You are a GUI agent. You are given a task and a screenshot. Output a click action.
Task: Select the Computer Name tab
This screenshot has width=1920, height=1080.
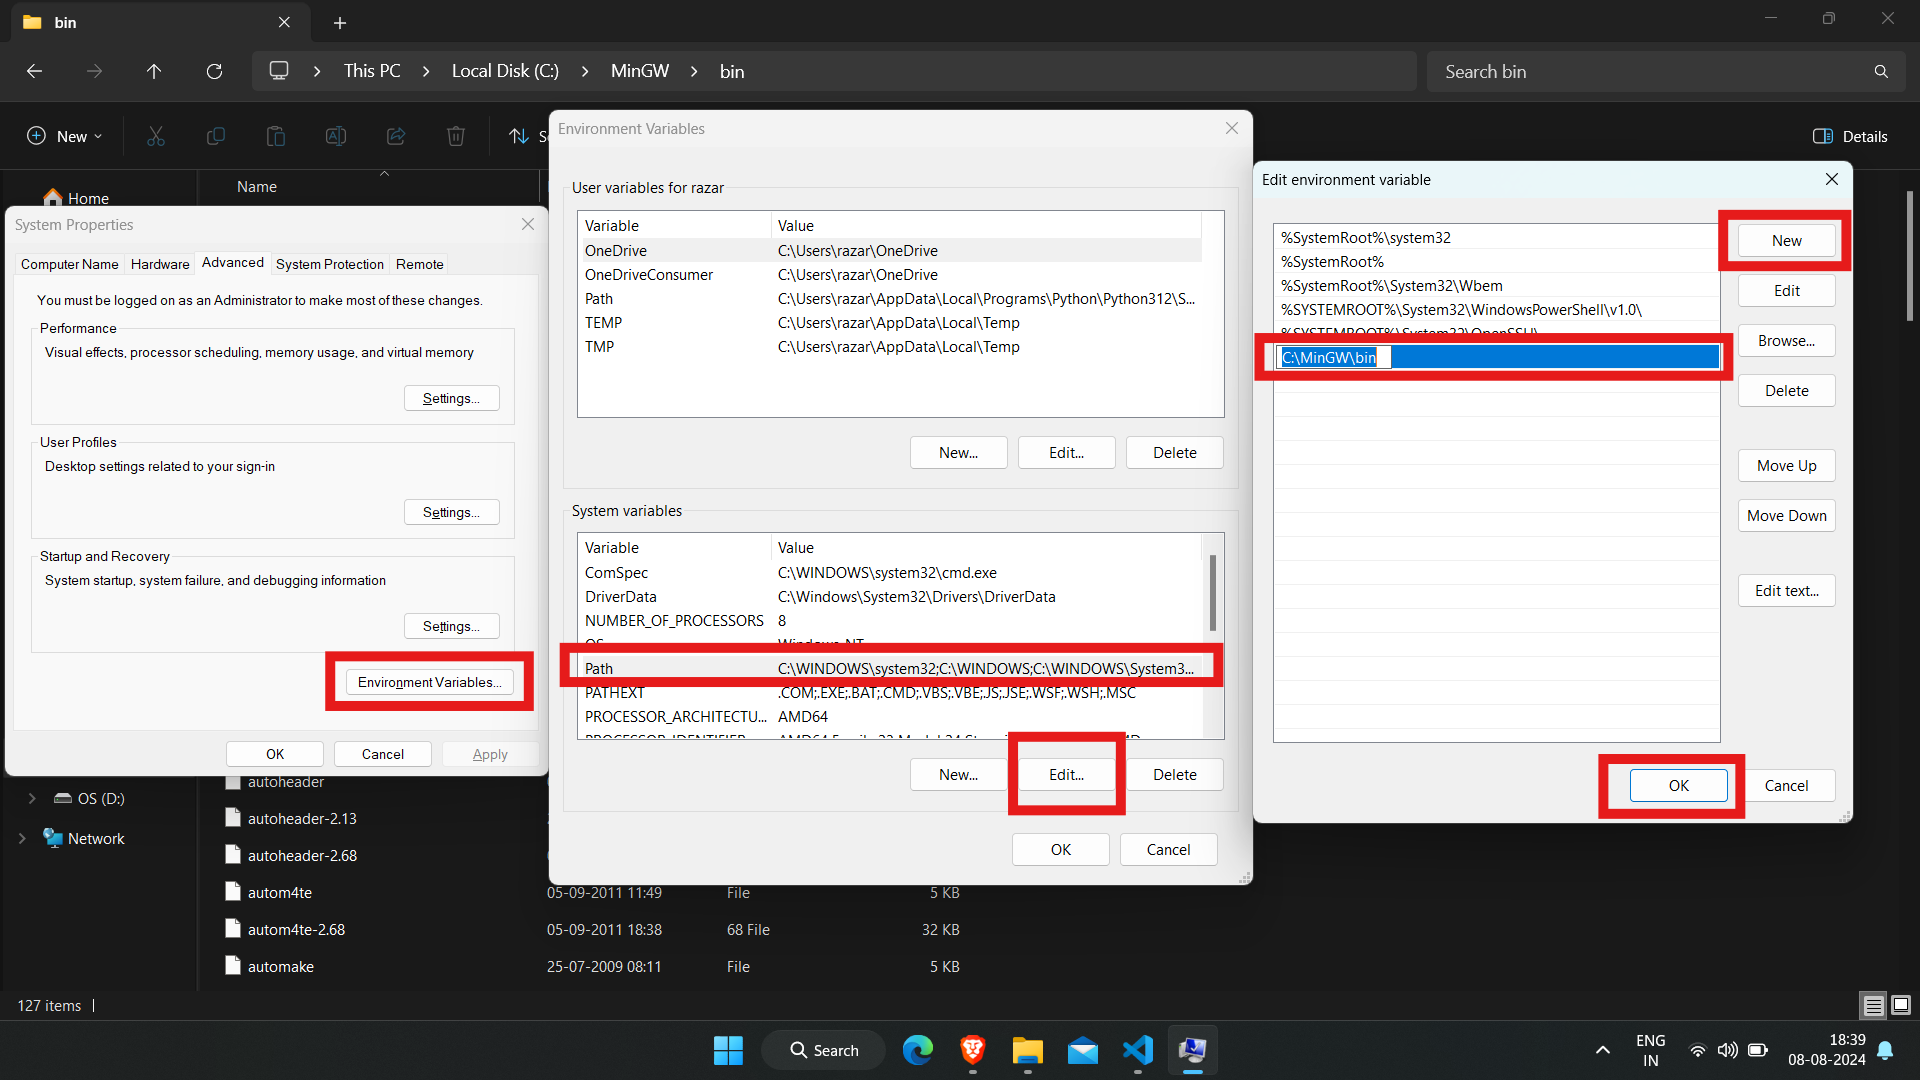point(69,264)
